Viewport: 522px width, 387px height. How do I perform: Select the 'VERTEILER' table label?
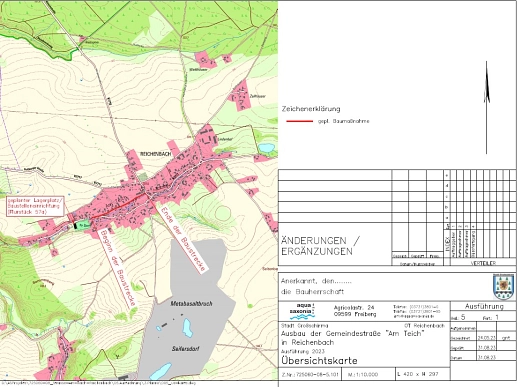click(x=483, y=263)
